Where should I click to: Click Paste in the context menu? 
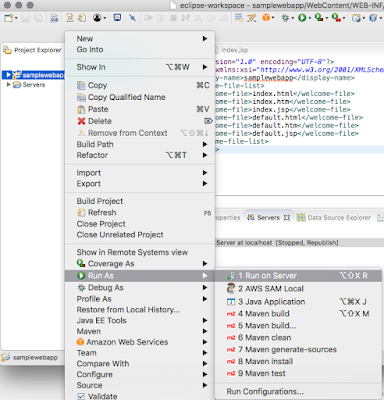pyautogui.click(x=140, y=109)
